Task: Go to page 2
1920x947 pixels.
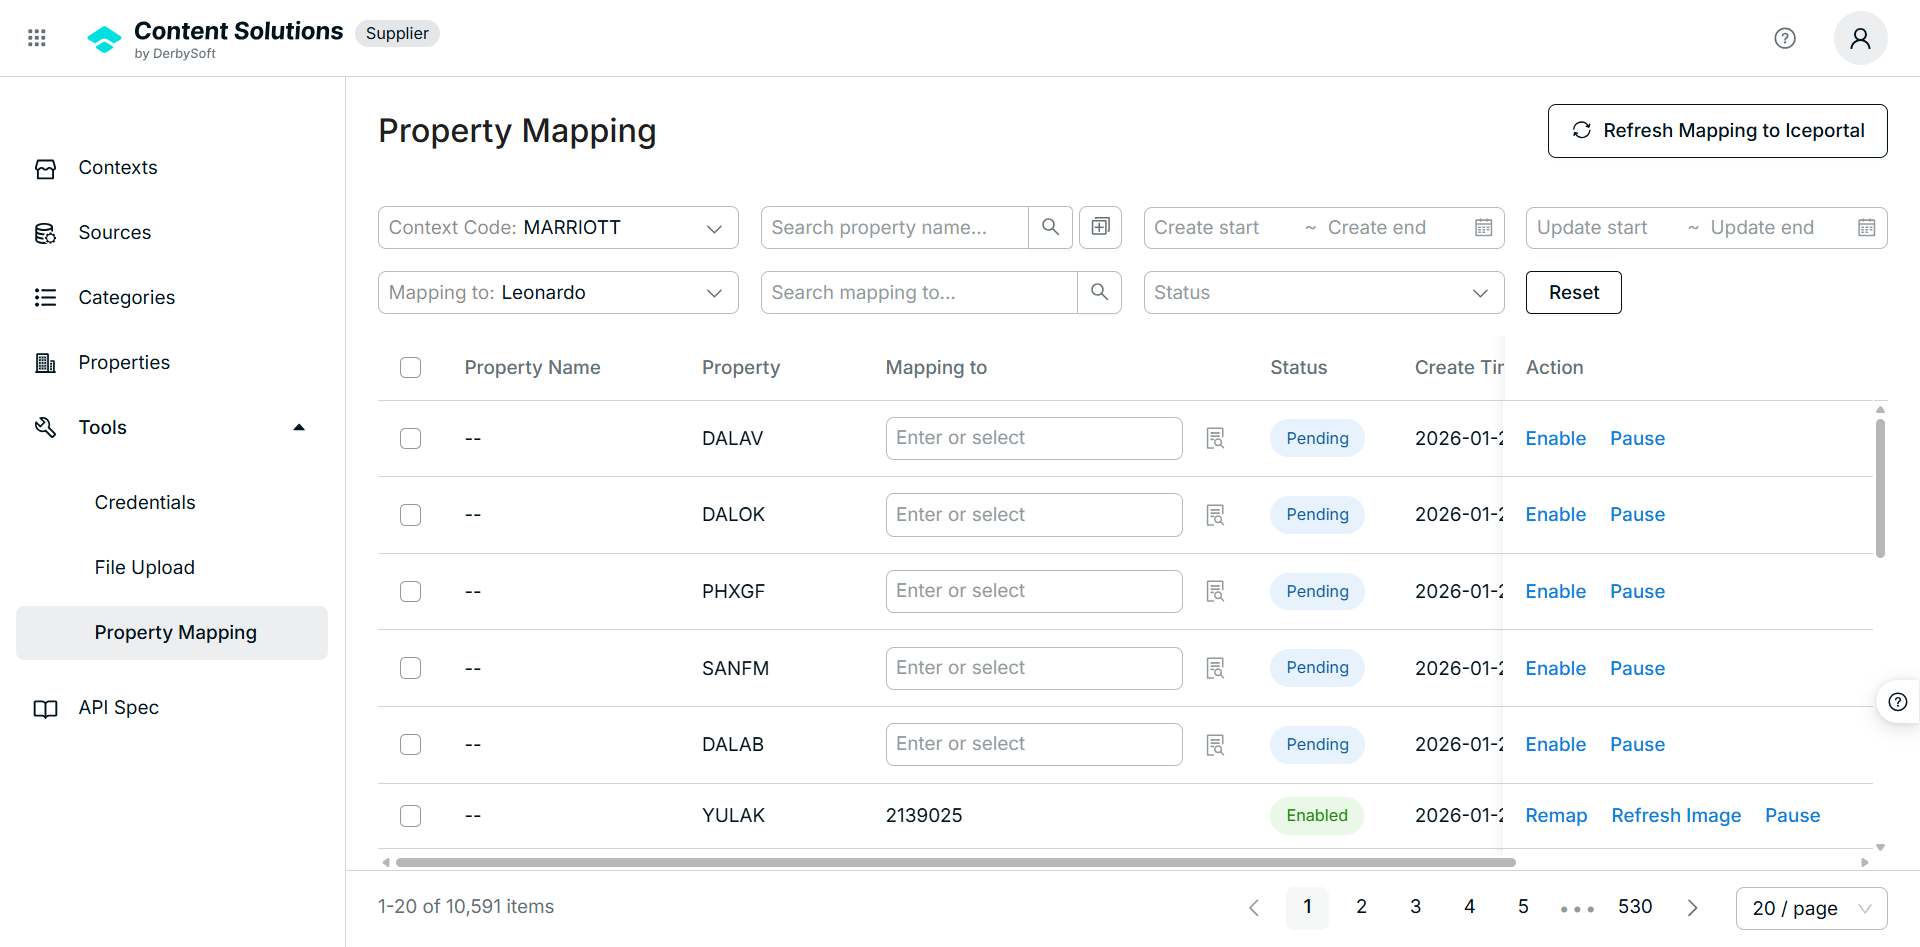Action: (1361, 907)
